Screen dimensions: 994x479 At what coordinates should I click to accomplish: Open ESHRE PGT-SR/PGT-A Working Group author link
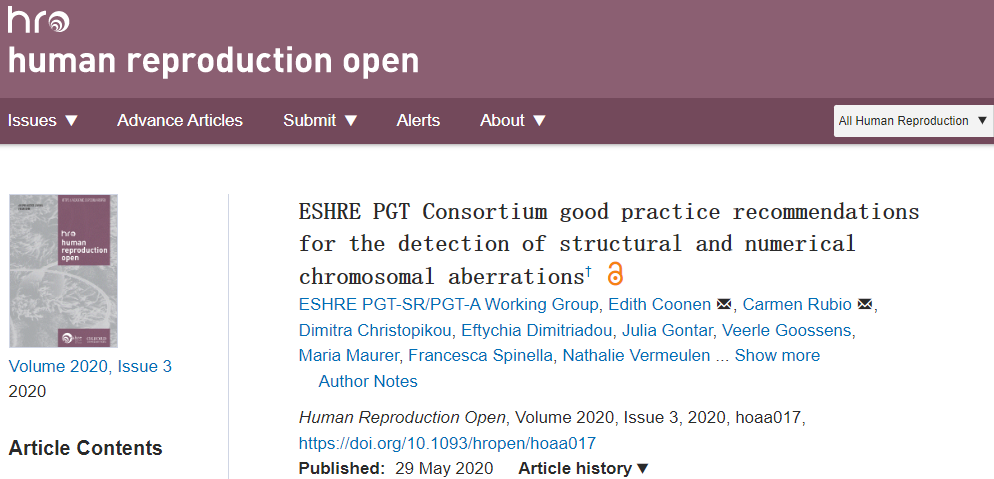[449, 305]
